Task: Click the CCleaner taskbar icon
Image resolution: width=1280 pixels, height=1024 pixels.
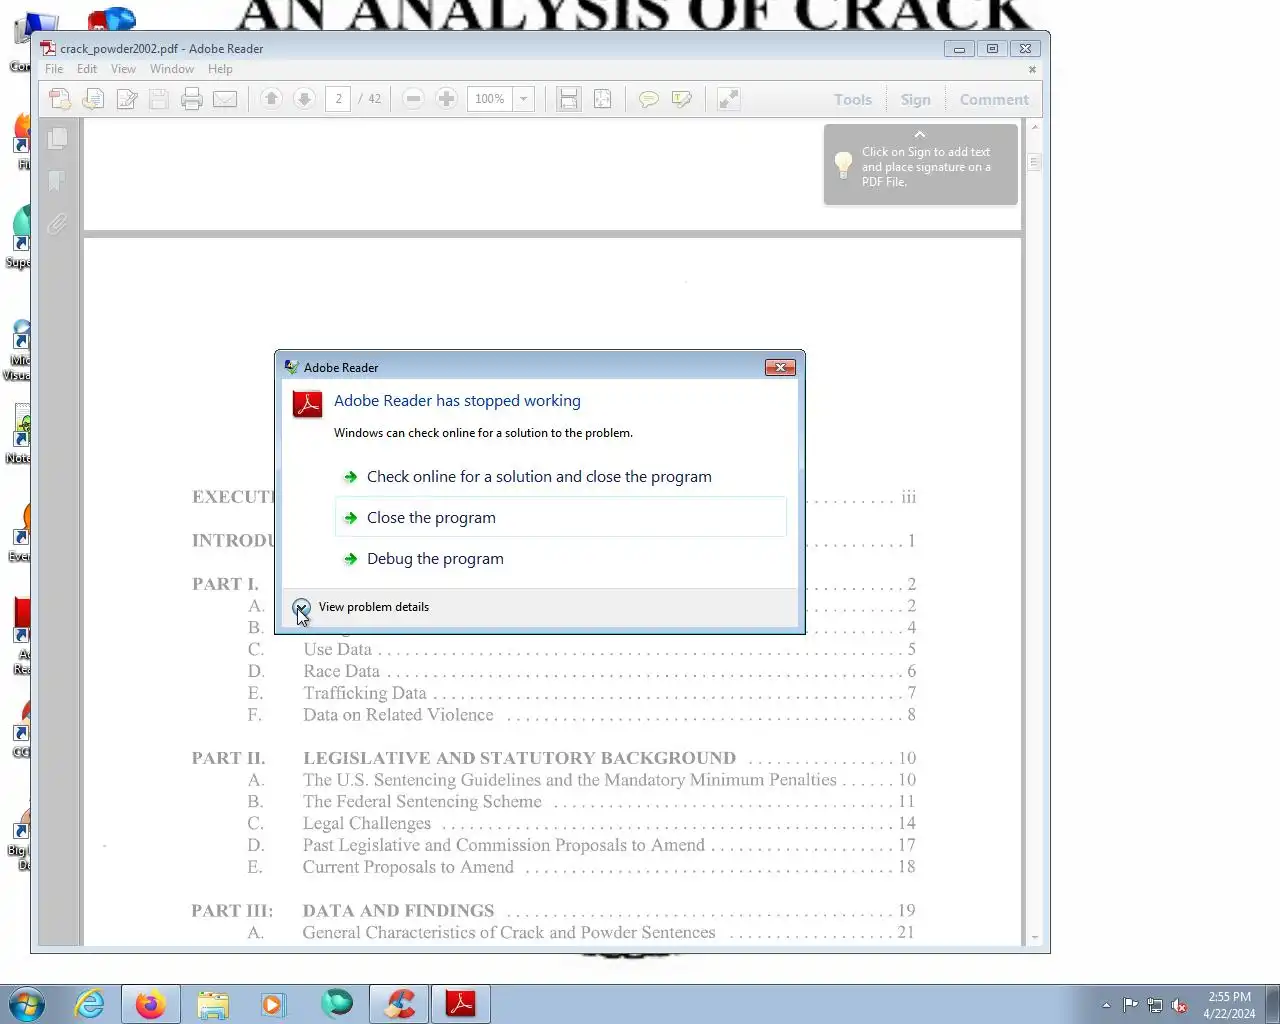Action: pyautogui.click(x=399, y=1004)
